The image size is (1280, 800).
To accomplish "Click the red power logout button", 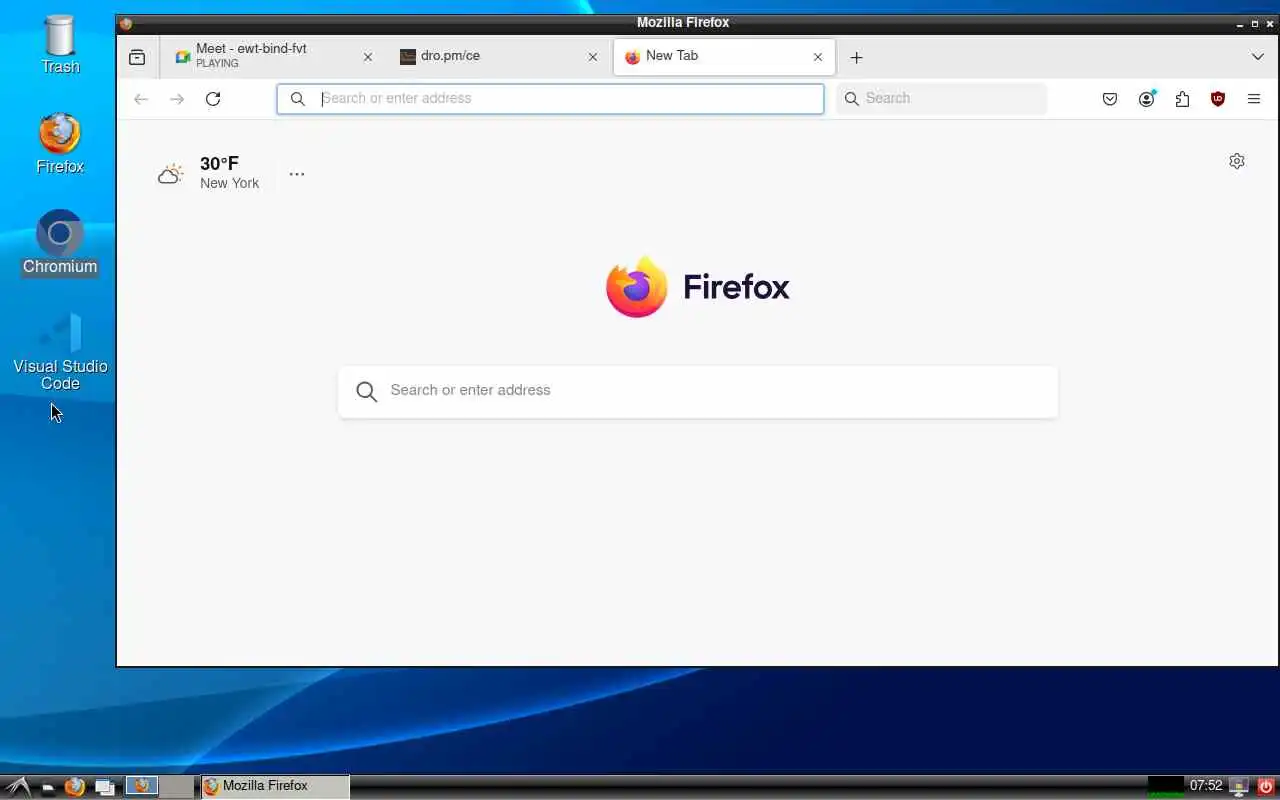I will click(x=1266, y=787).
